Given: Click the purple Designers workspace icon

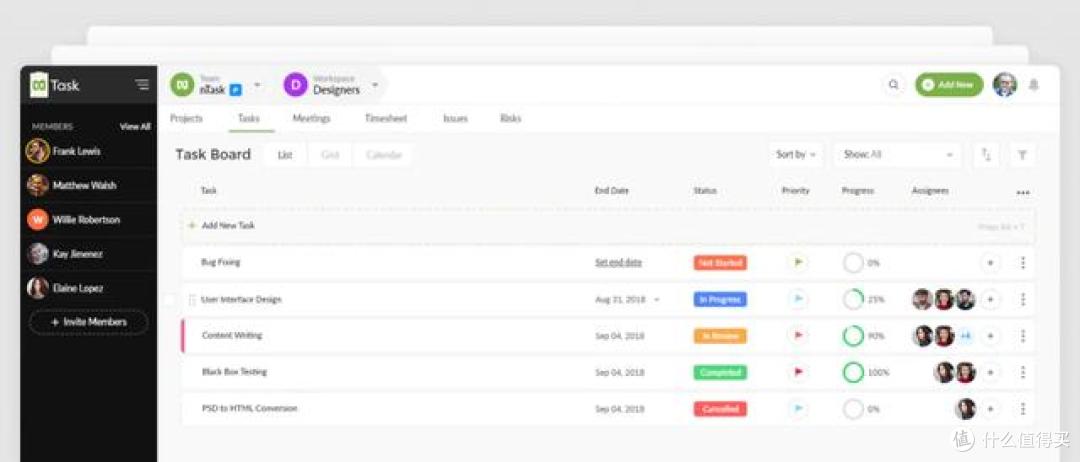Looking at the screenshot, I should click(295, 85).
